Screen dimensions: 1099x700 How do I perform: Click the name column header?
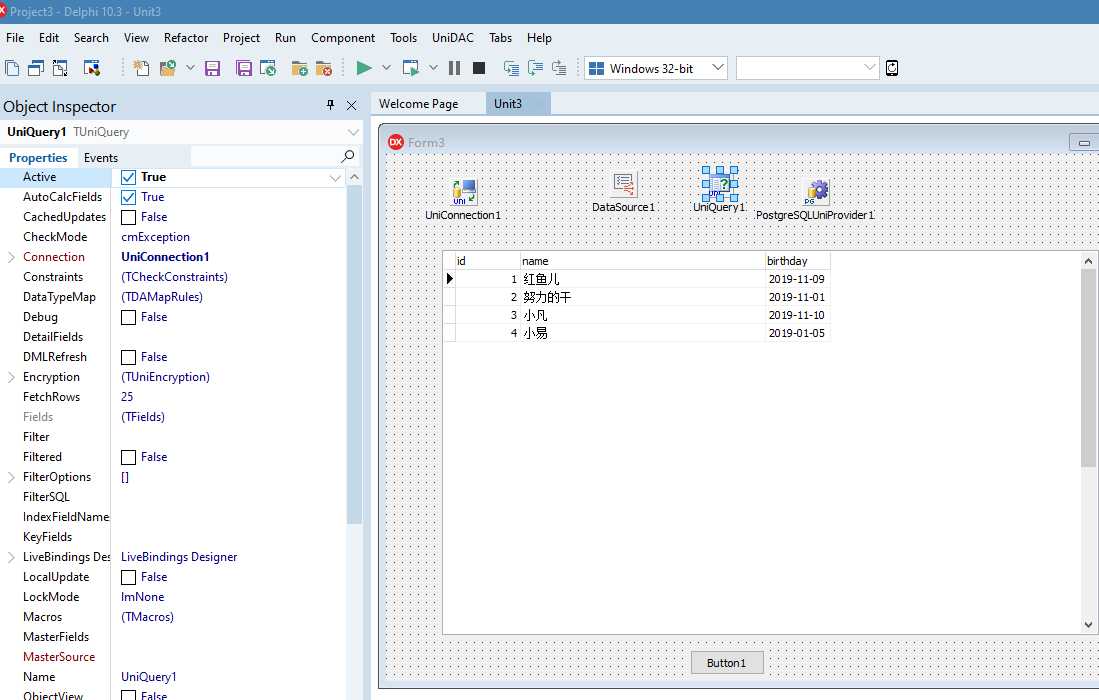pyautogui.click(x=642, y=261)
